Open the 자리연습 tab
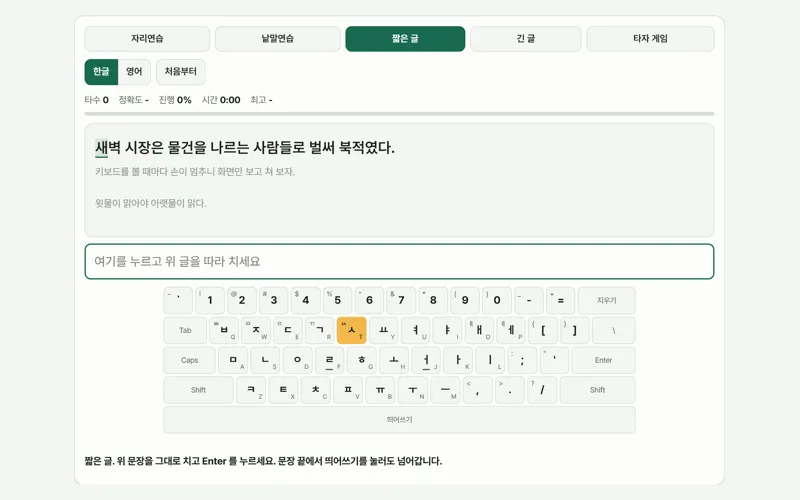 point(147,39)
